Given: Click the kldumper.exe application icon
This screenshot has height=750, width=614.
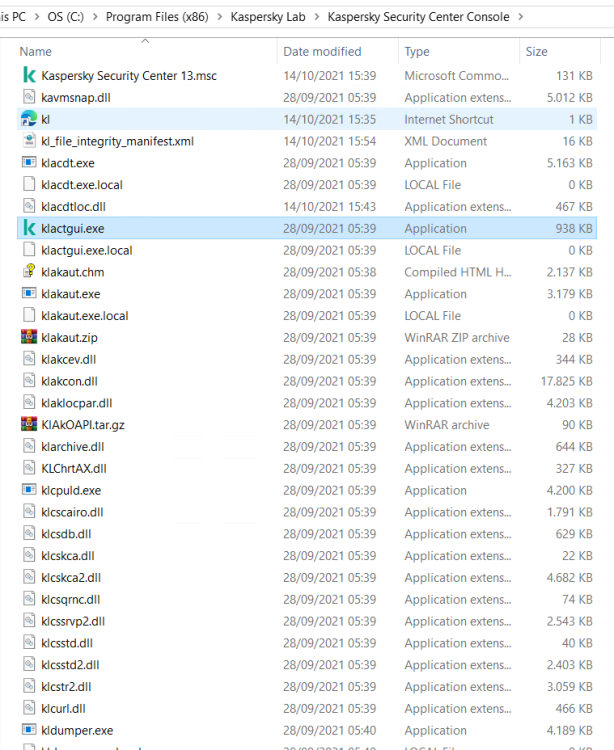Looking at the screenshot, I should (29, 730).
